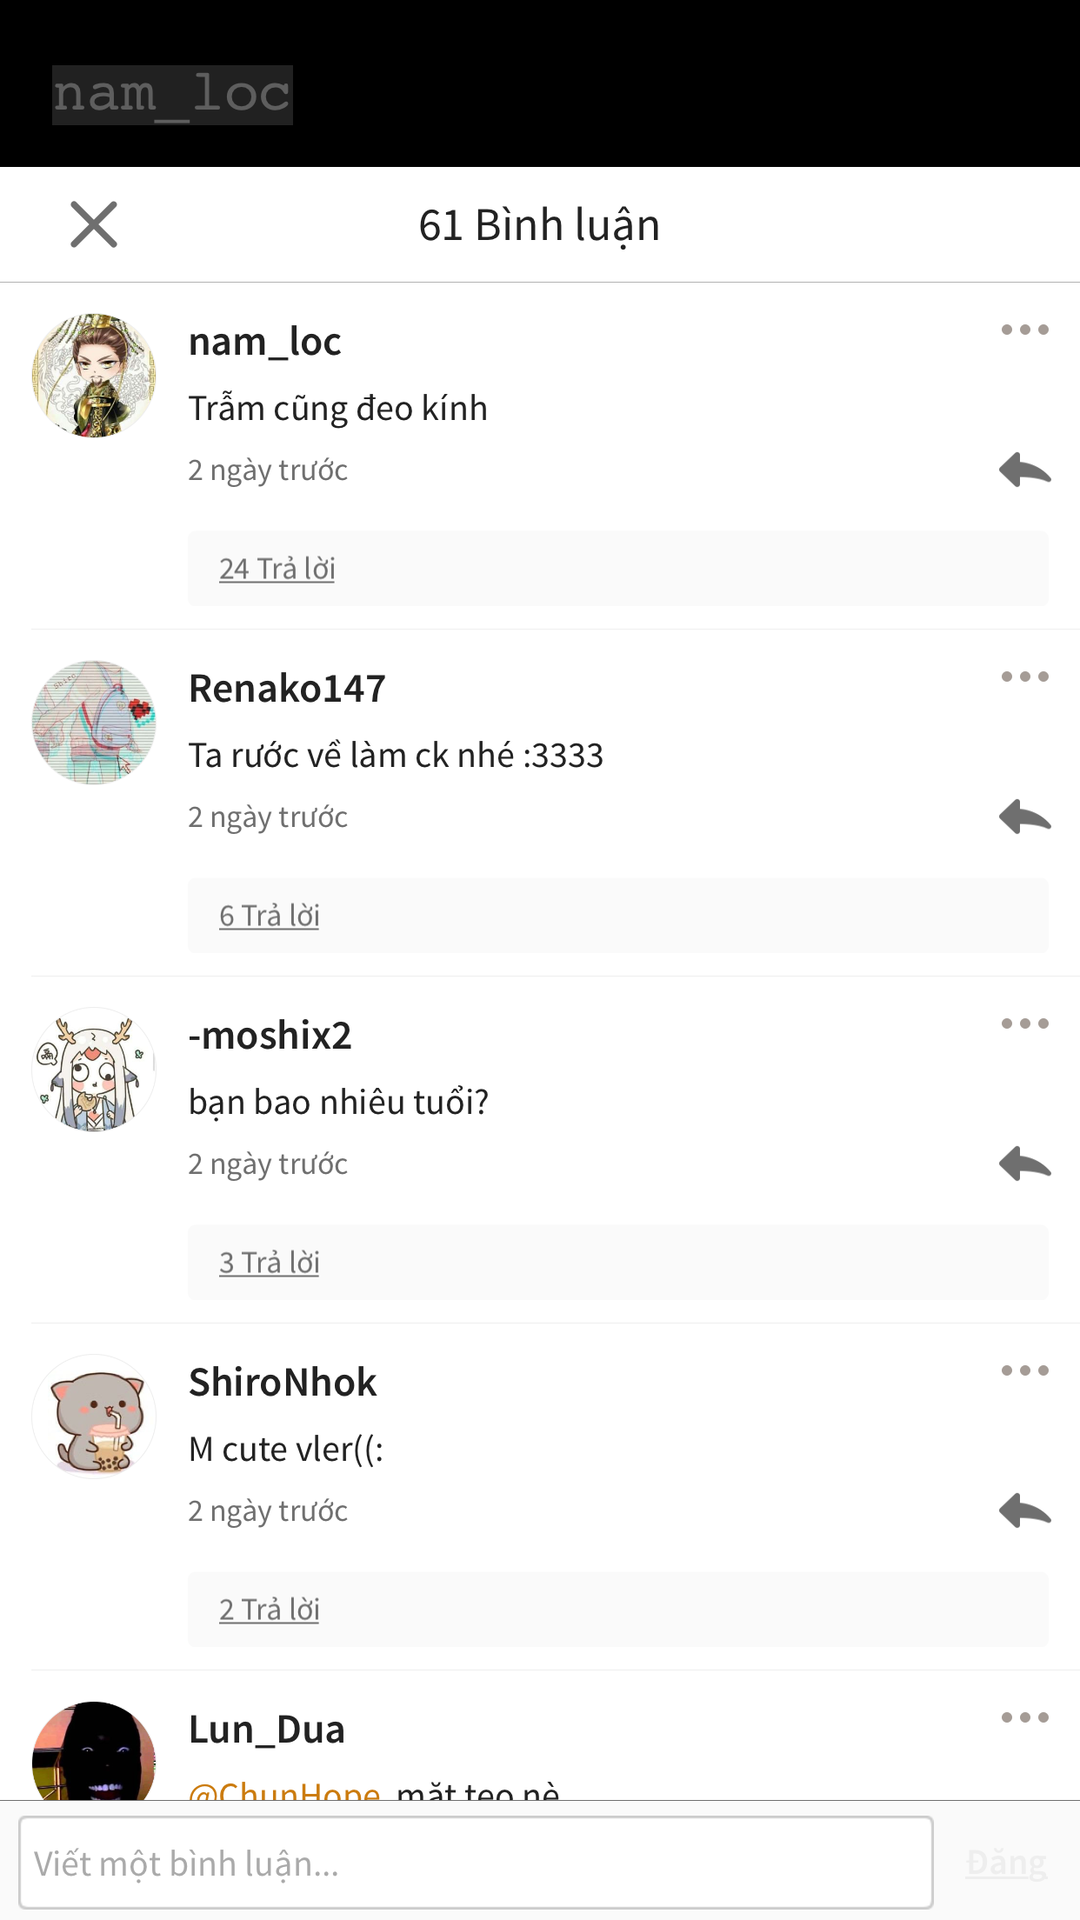This screenshot has height=1920, width=1080.
Task: Focus the 'Viết một bình luận...' comment field
Action: [x=476, y=1862]
